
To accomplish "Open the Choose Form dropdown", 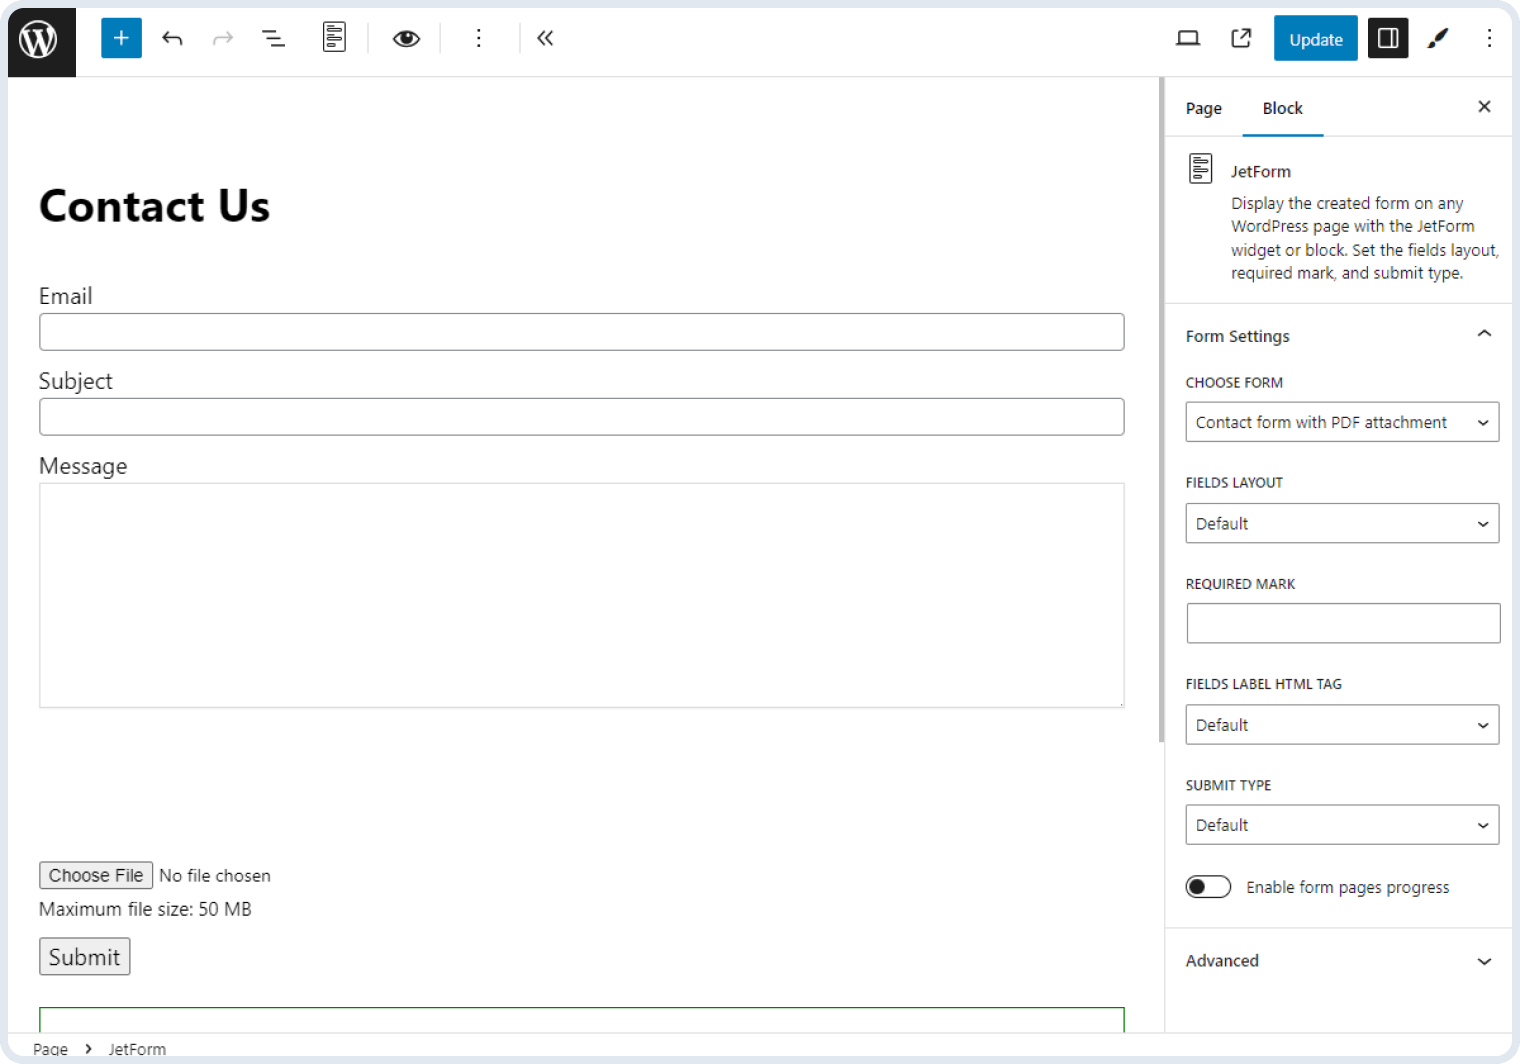I will 1341,422.
